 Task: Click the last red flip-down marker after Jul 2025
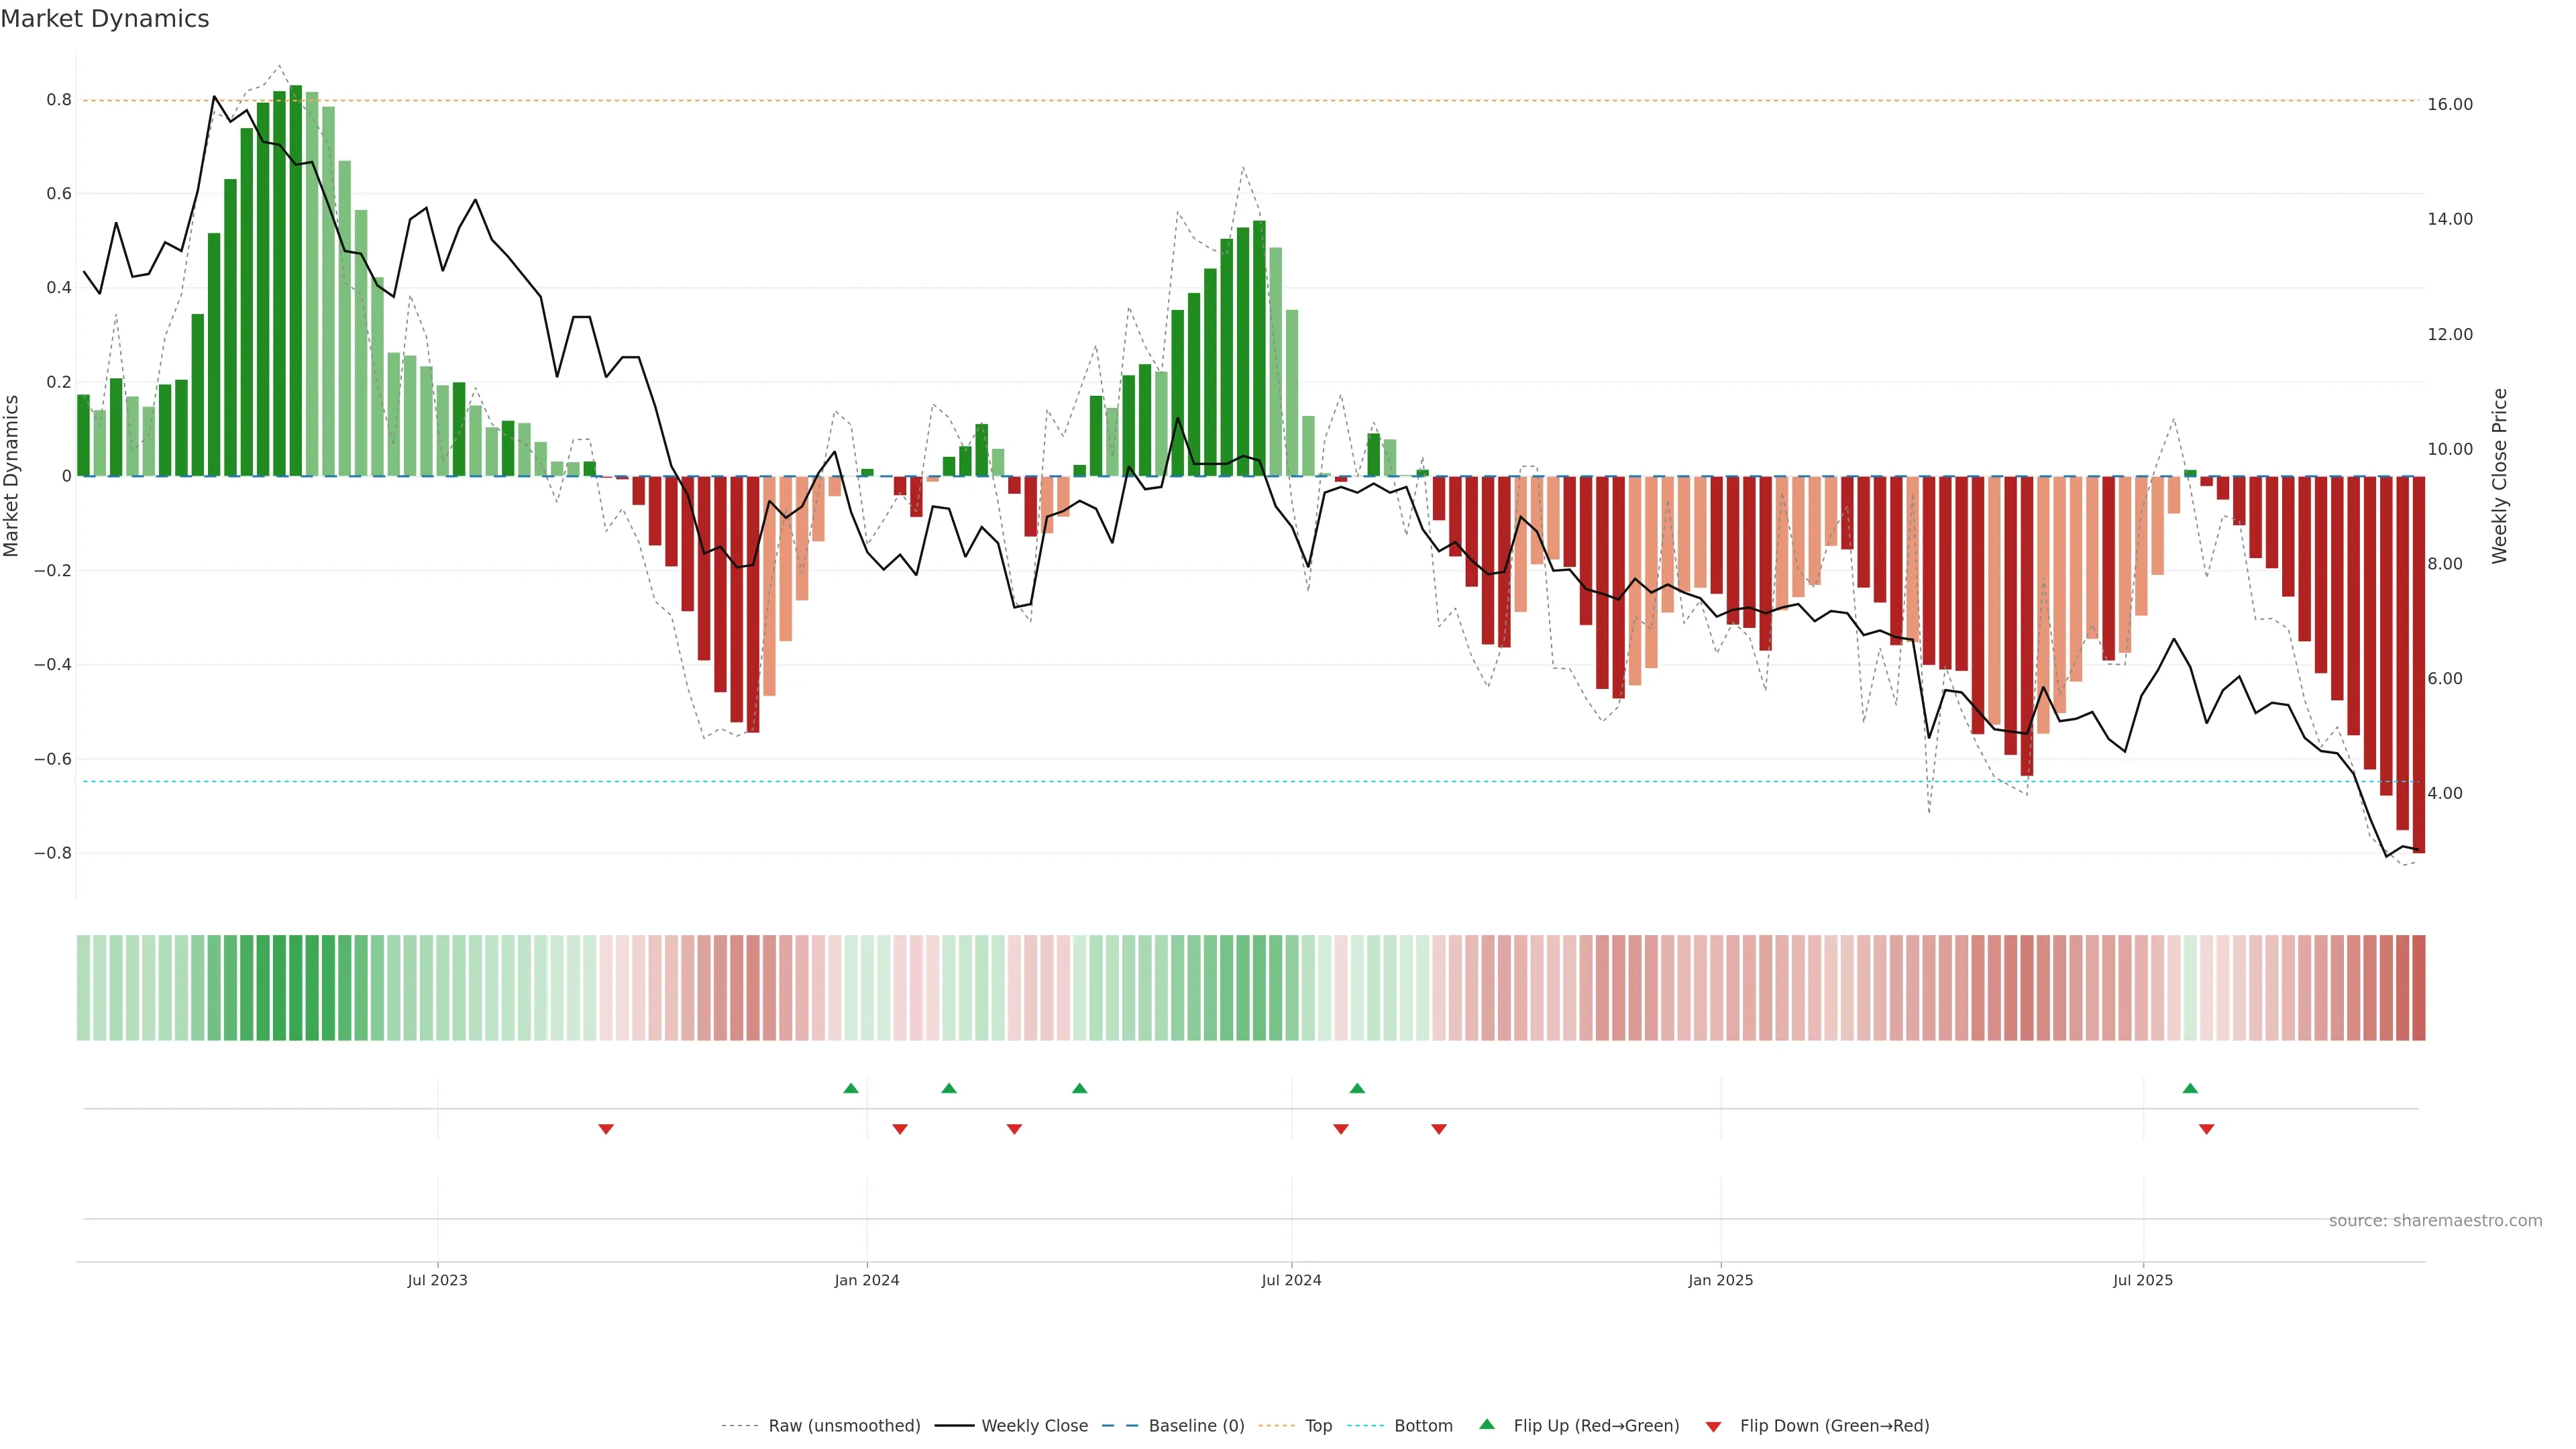[2206, 1129]
